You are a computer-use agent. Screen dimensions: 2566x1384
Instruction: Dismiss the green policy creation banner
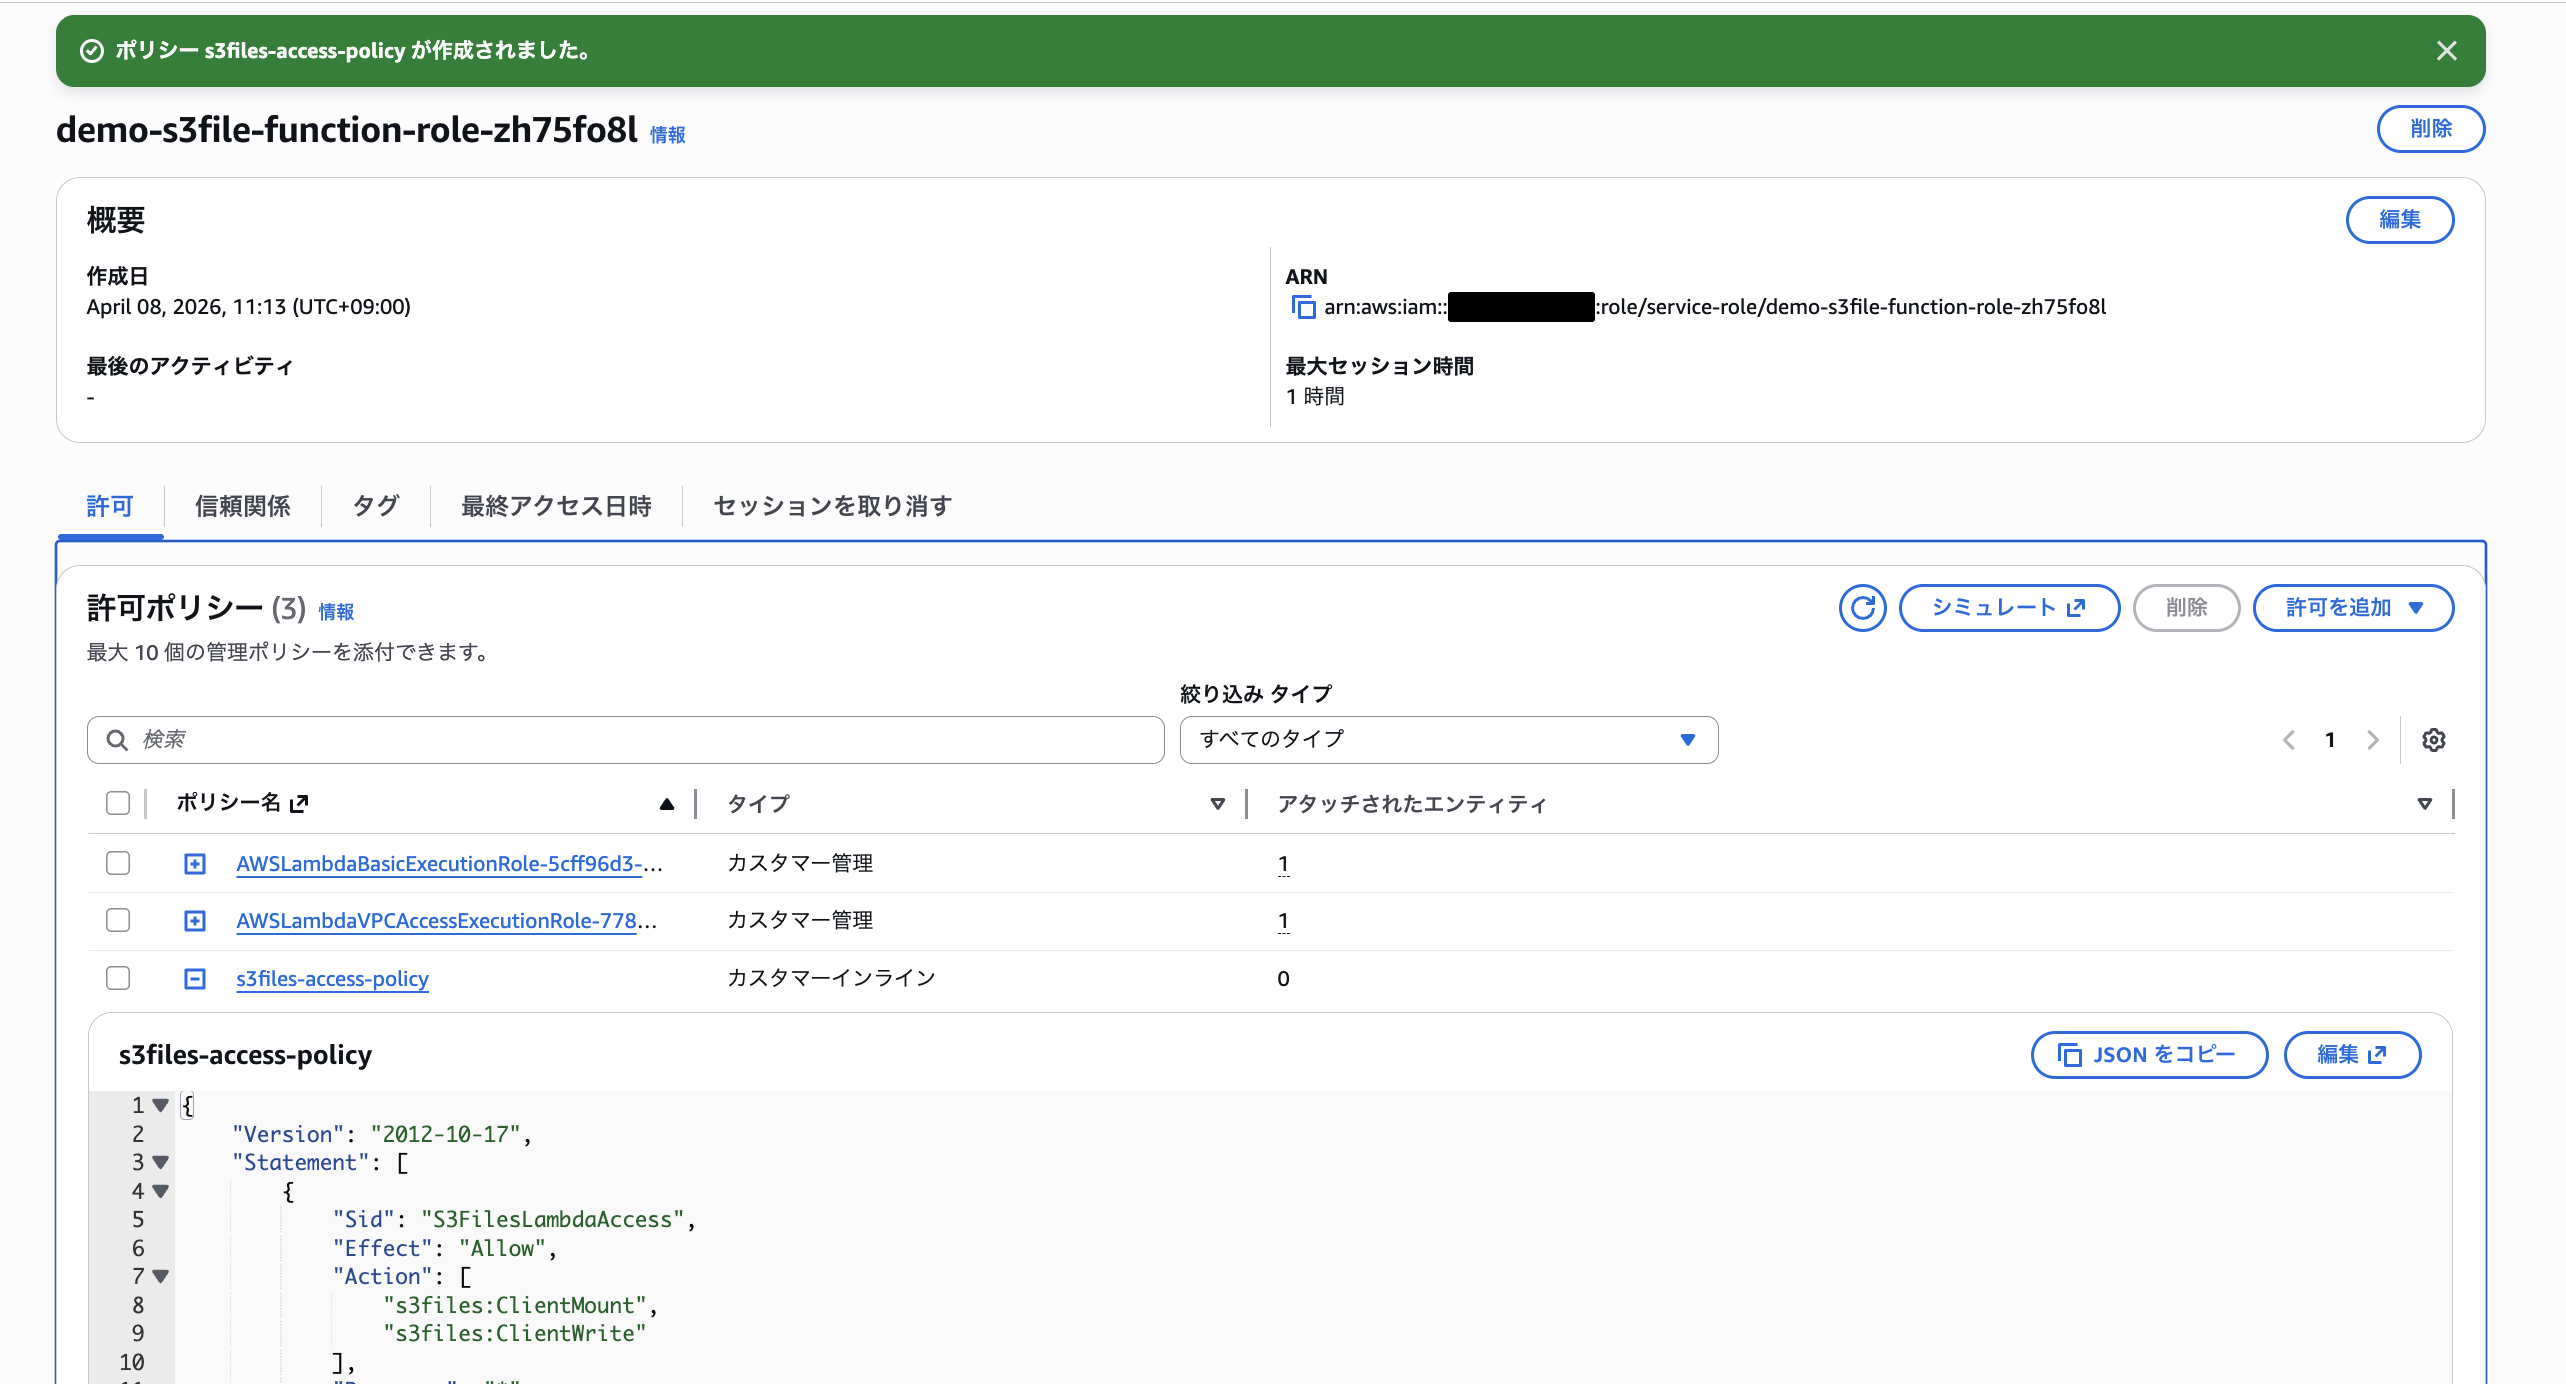(x=2447, y=50)
